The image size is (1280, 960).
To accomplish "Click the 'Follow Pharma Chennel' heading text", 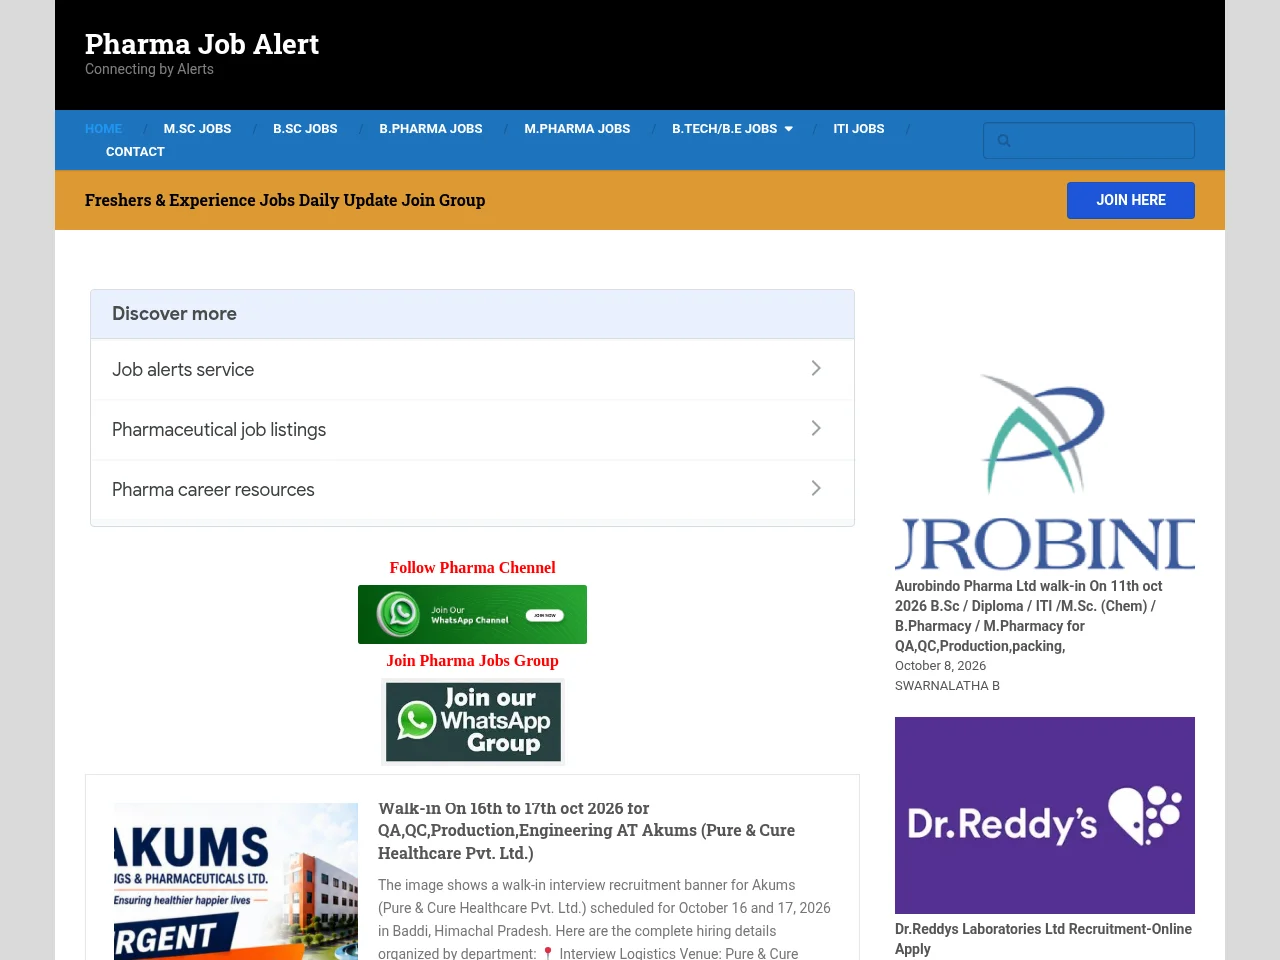I will pos(472,568).
